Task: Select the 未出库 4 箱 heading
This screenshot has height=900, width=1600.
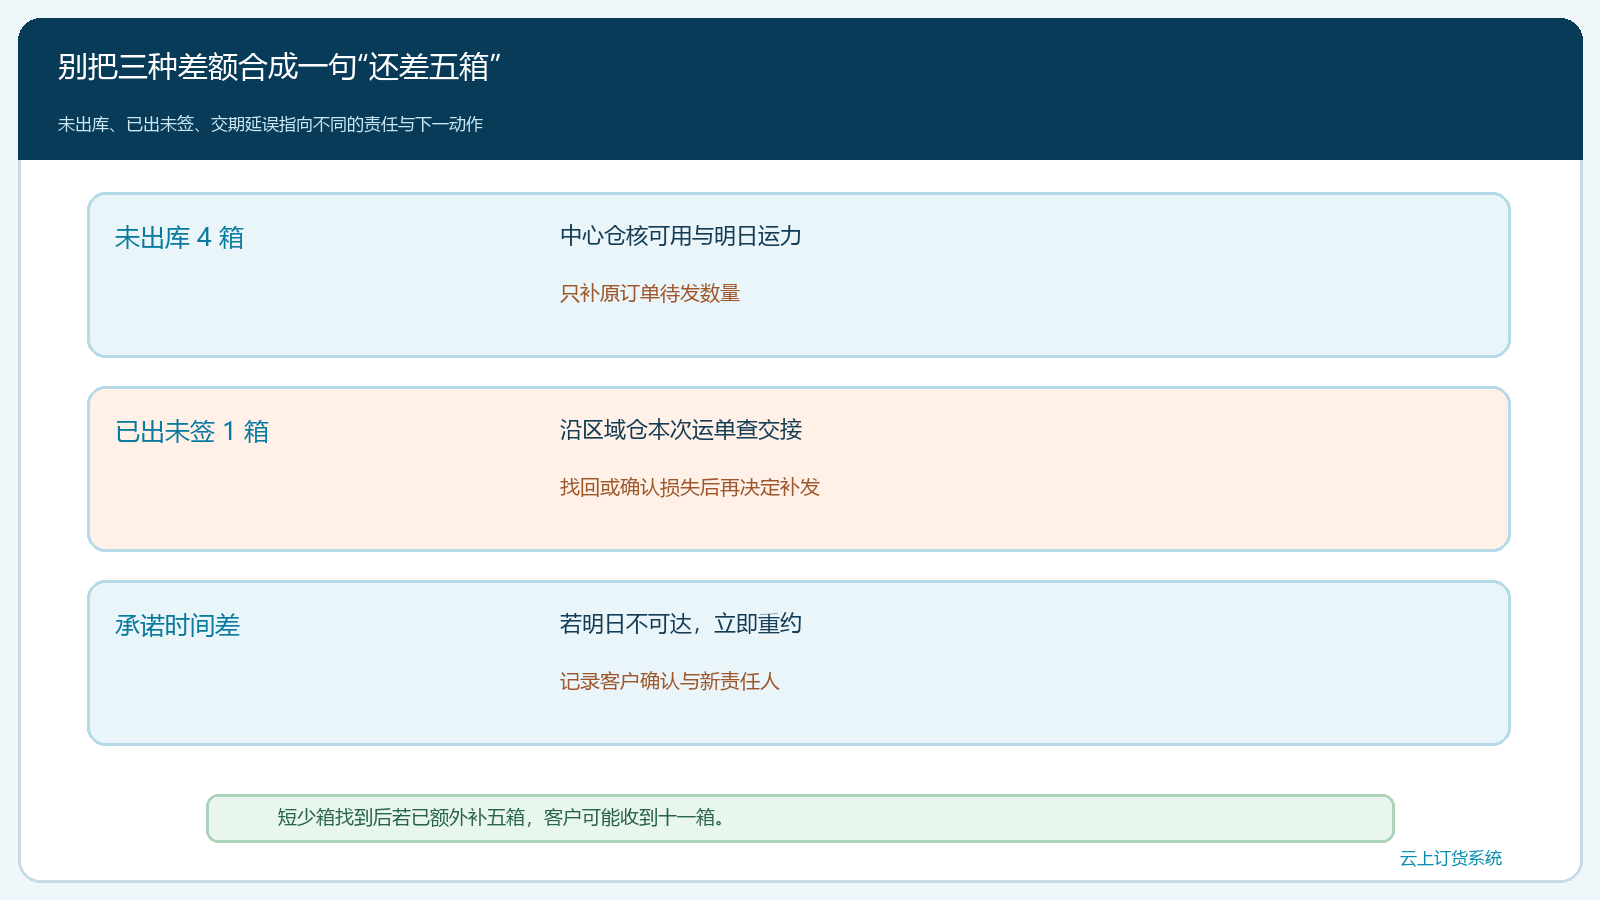Action: coord(179,238)
